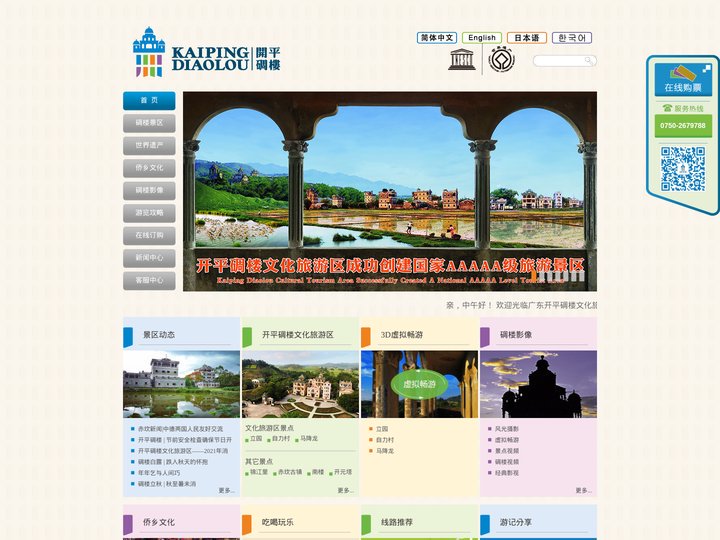The image size is (720, 540).
Task: Open the 碉楼影像 sidebar menu item
Action: coord(149,191)
